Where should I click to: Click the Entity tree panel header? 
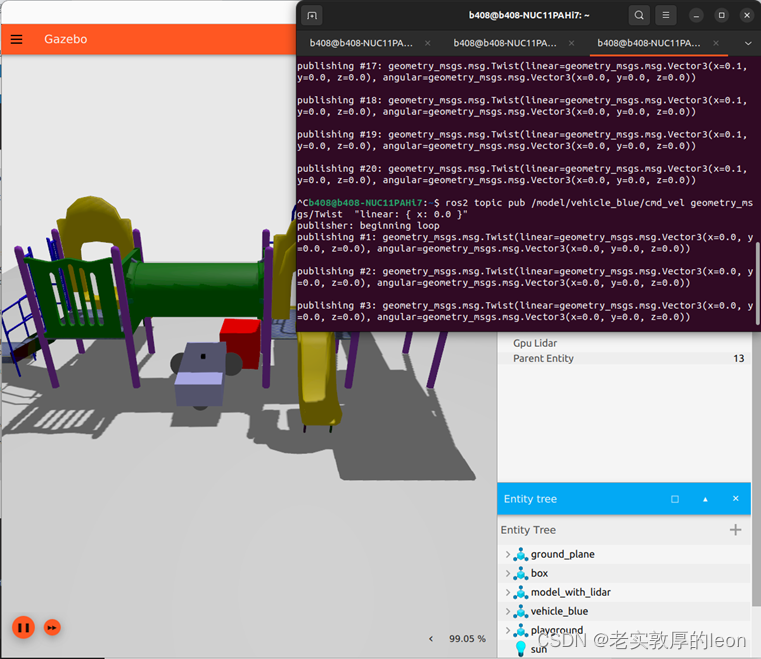pos(624,499)
